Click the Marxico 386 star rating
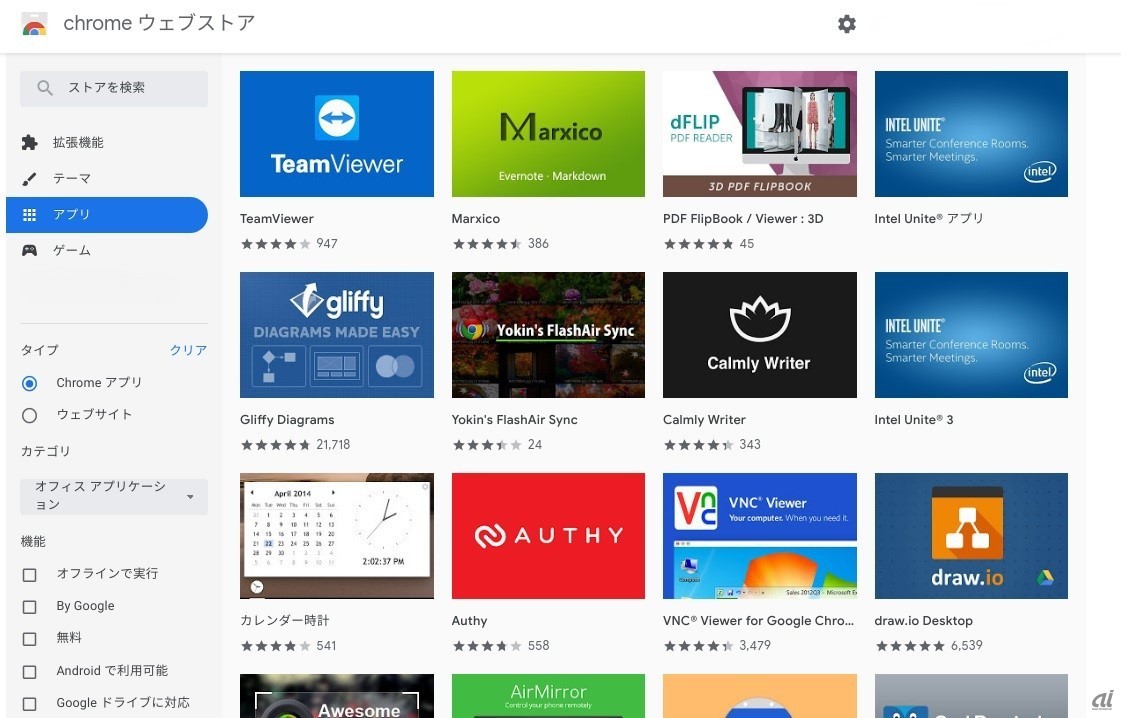The image size is (1121, 718). (500, 244)
